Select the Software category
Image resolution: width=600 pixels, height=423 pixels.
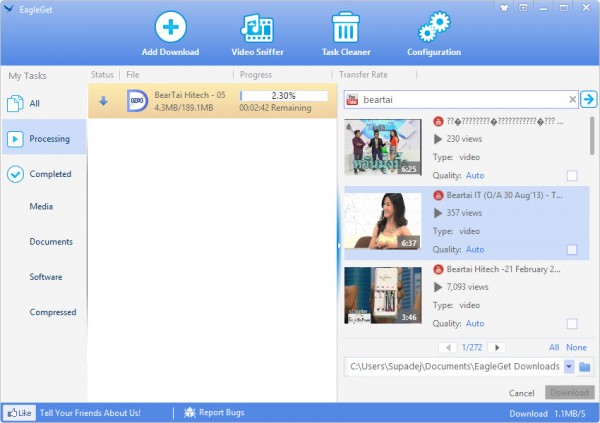(46, 277)
